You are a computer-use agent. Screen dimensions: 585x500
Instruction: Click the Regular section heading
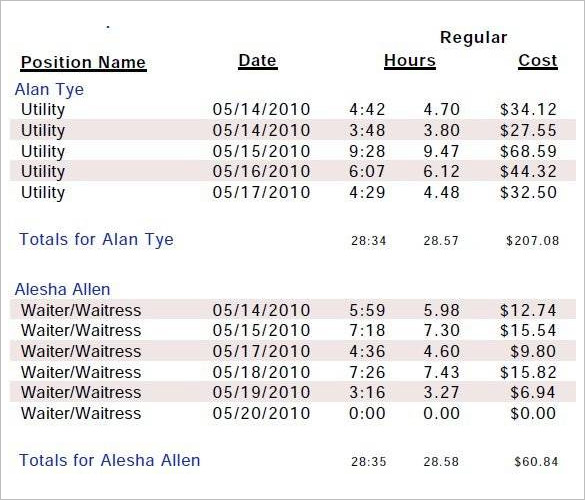[x=474, y=37]
